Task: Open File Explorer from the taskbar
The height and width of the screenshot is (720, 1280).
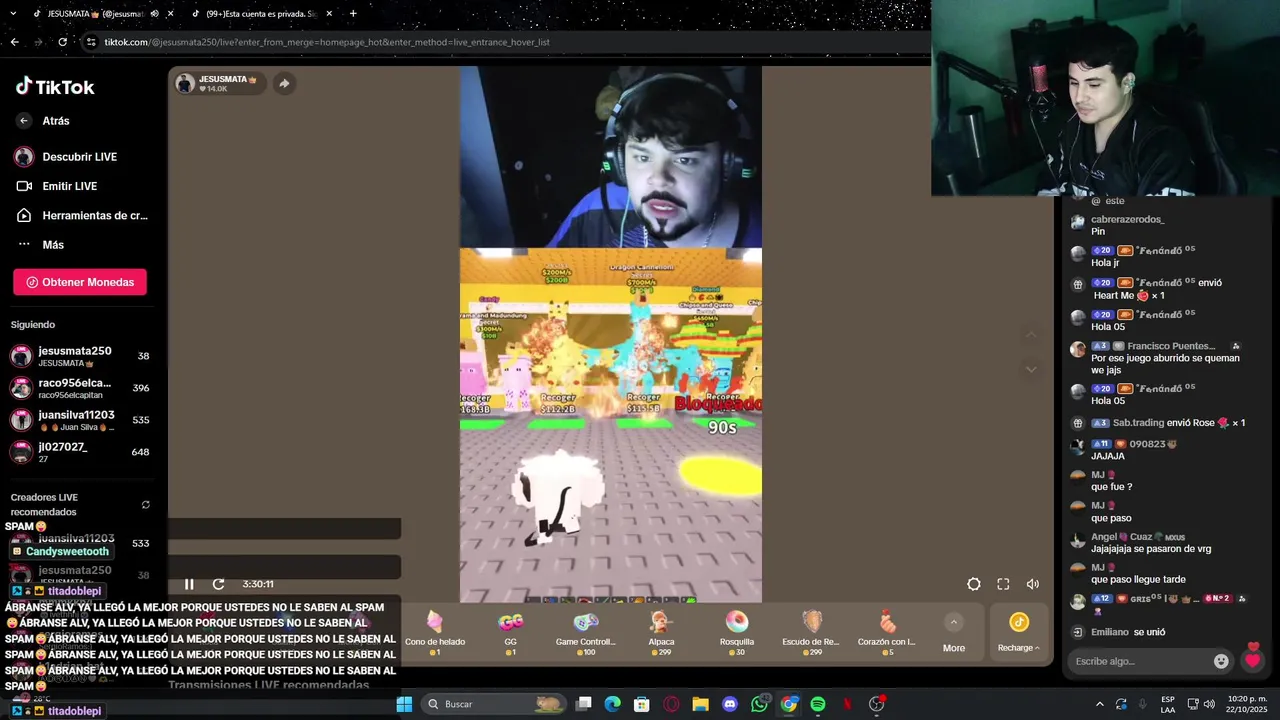Action: [701, 704]
